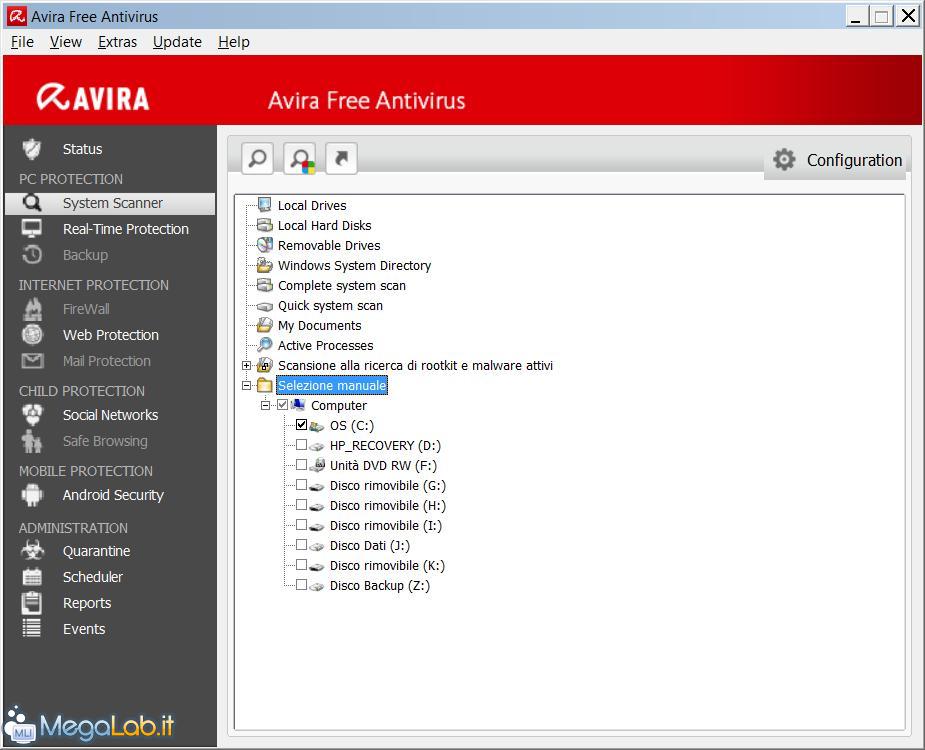Click the Mail Protection envelope icon

click(x=32, y=361)
